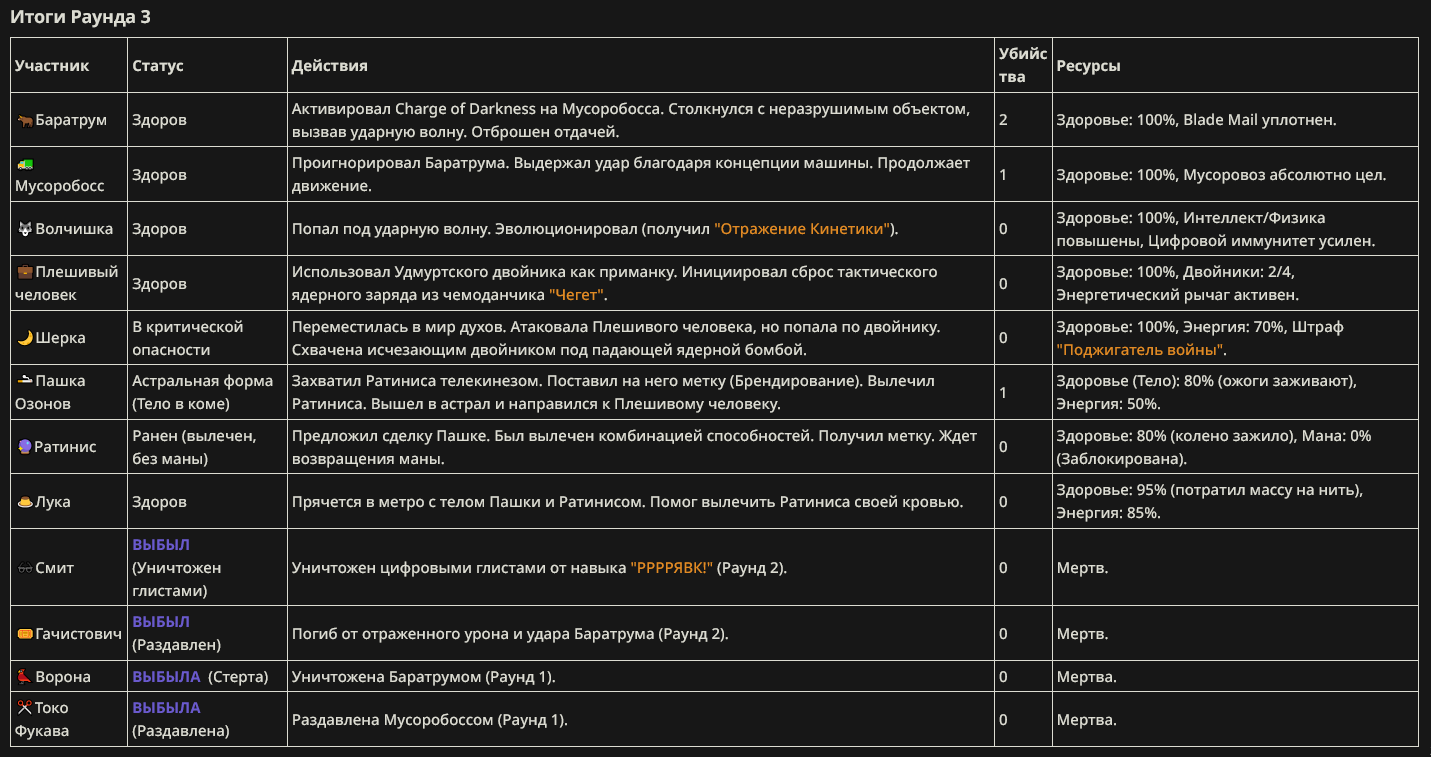
Task: Click the Ресурсы column header
Action: tap(1088, 66)
